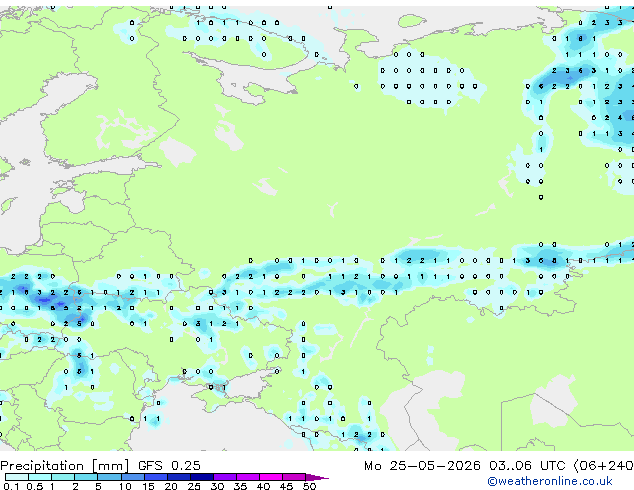Screen dimensions: 634x490
Task: Click the legend label '20'
Action: click(171, 486)
